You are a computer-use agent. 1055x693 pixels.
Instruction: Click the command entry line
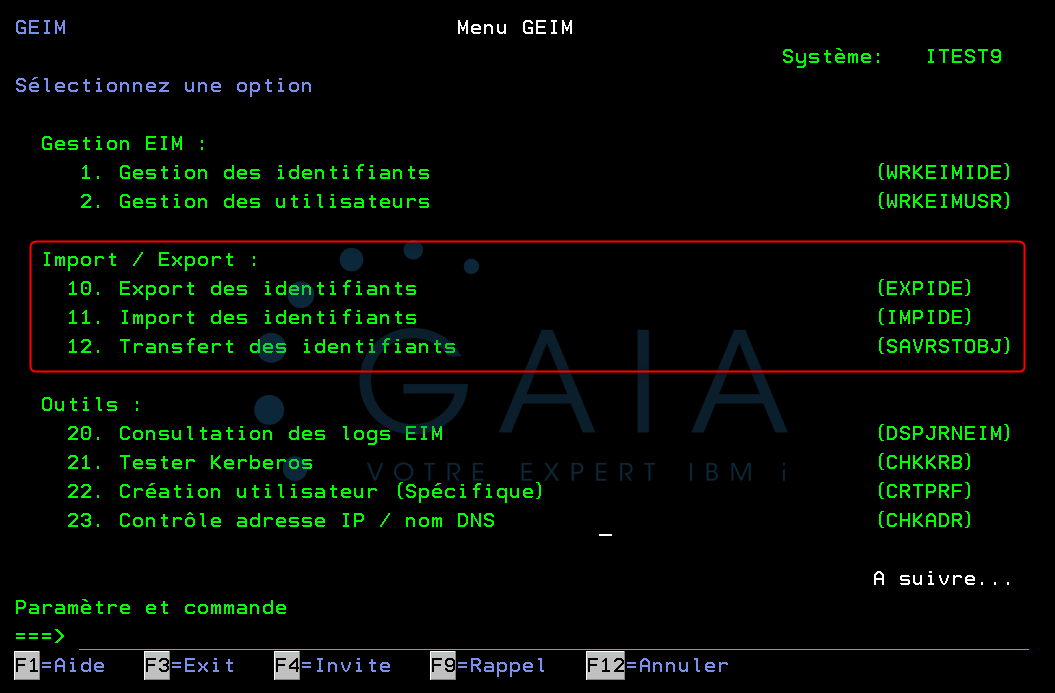click(x=200, y=635)
